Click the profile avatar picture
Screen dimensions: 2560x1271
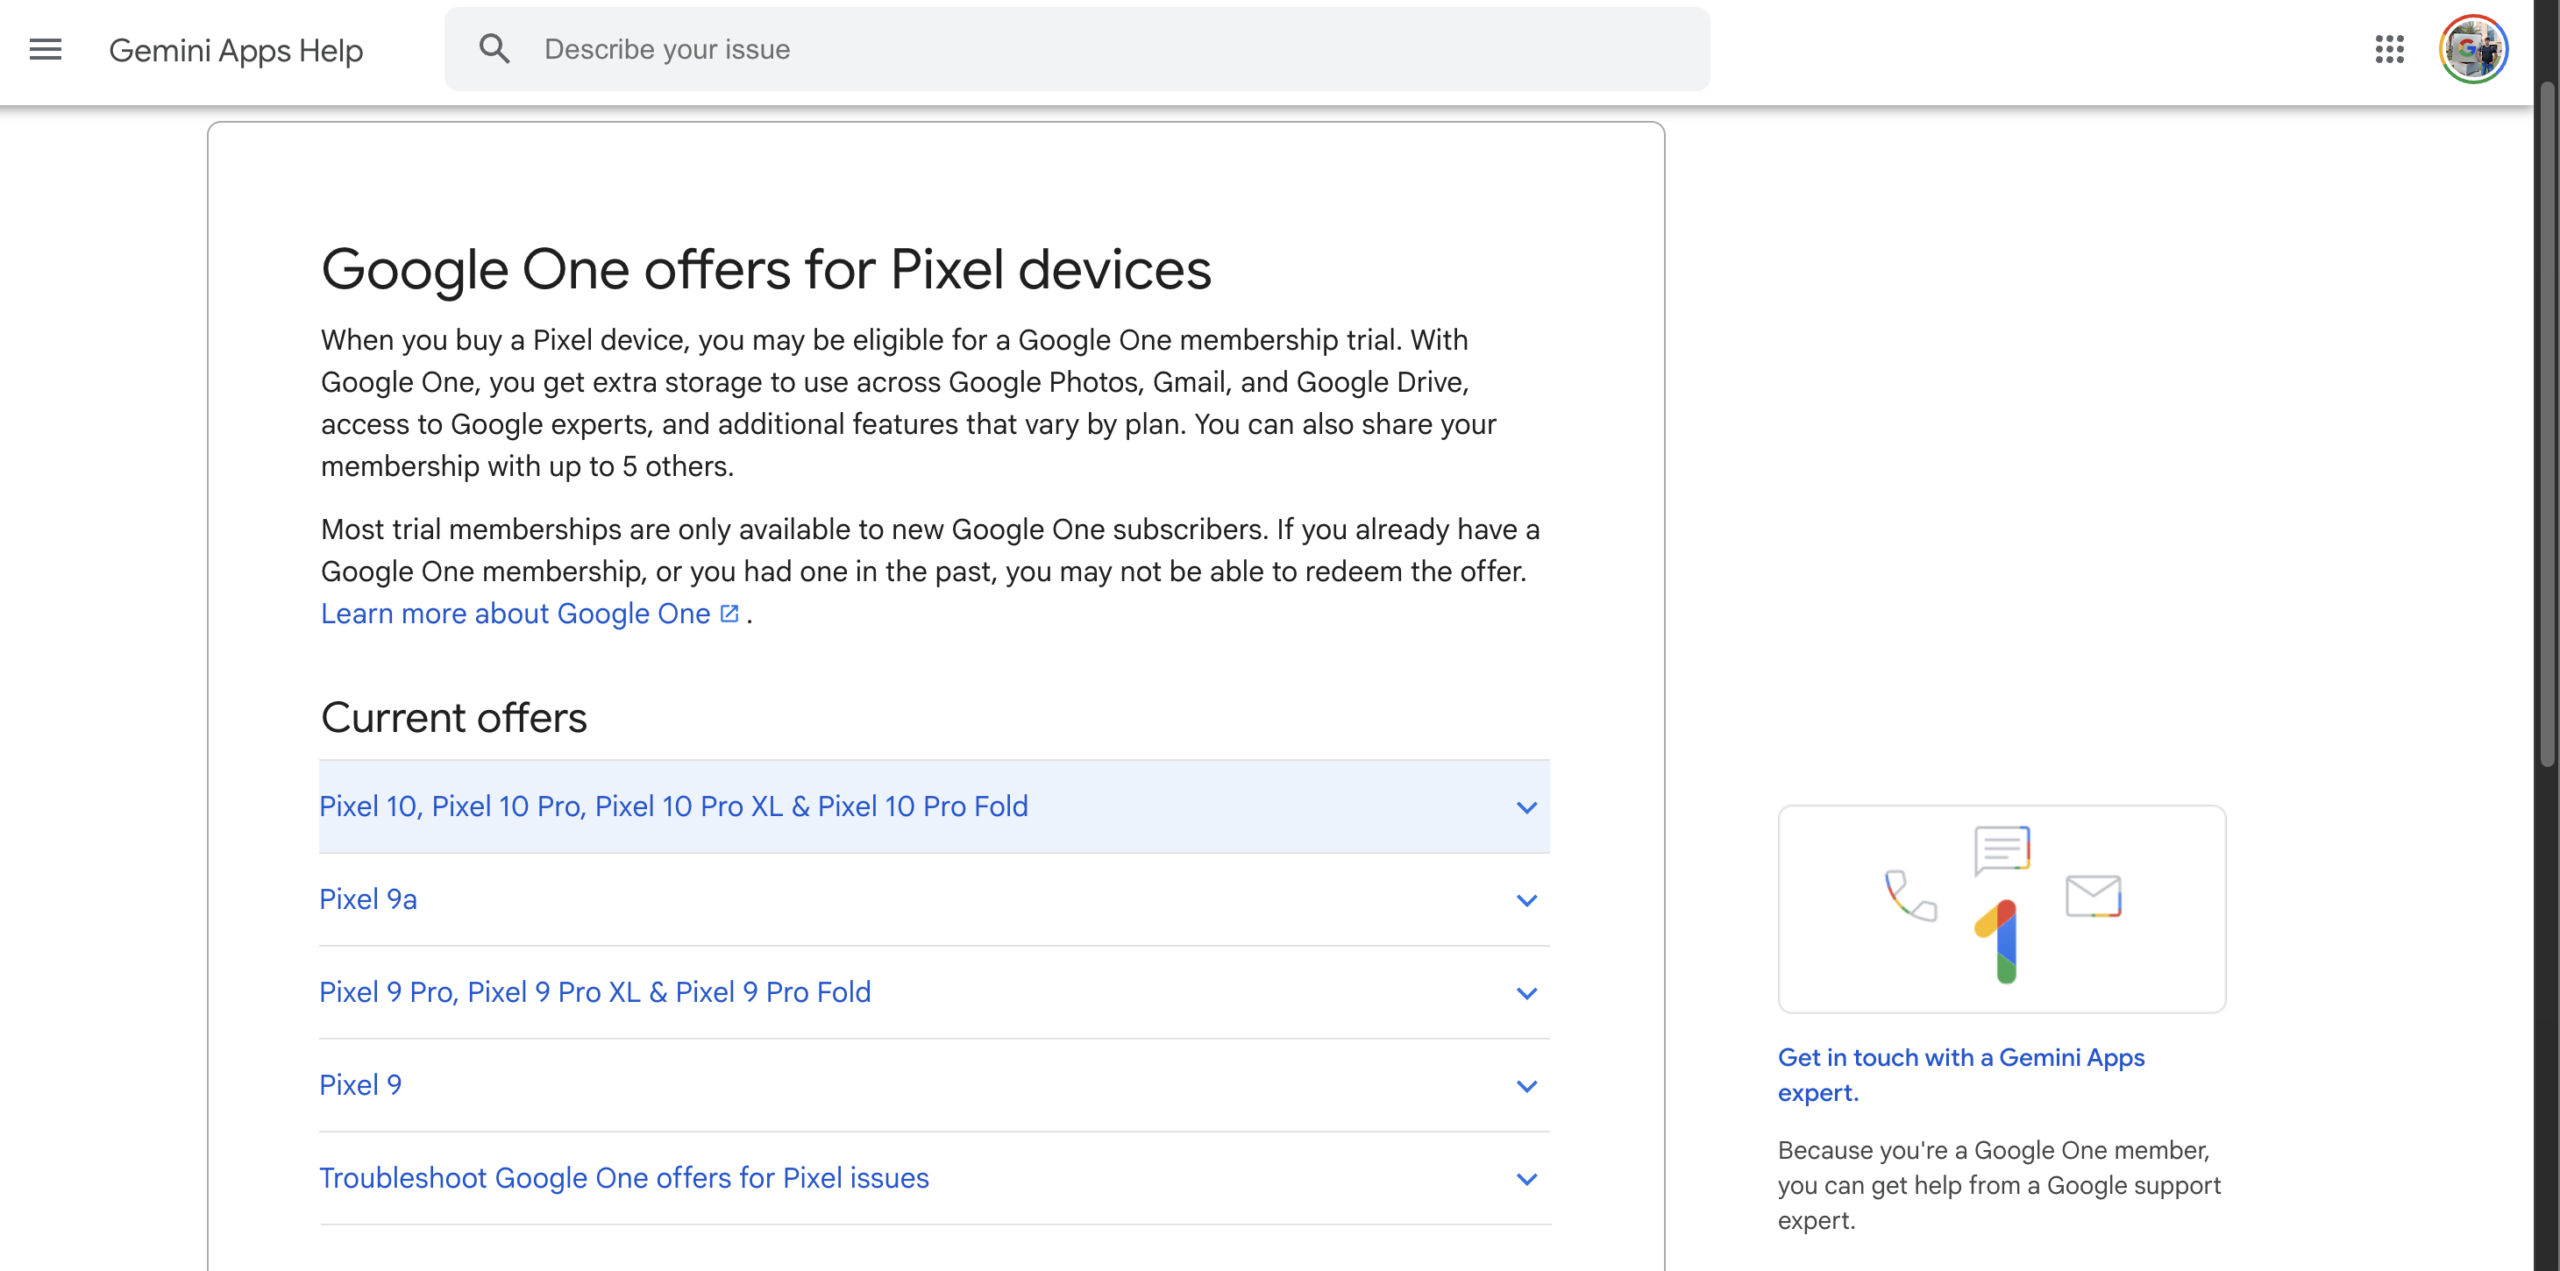click(2474, 48)
